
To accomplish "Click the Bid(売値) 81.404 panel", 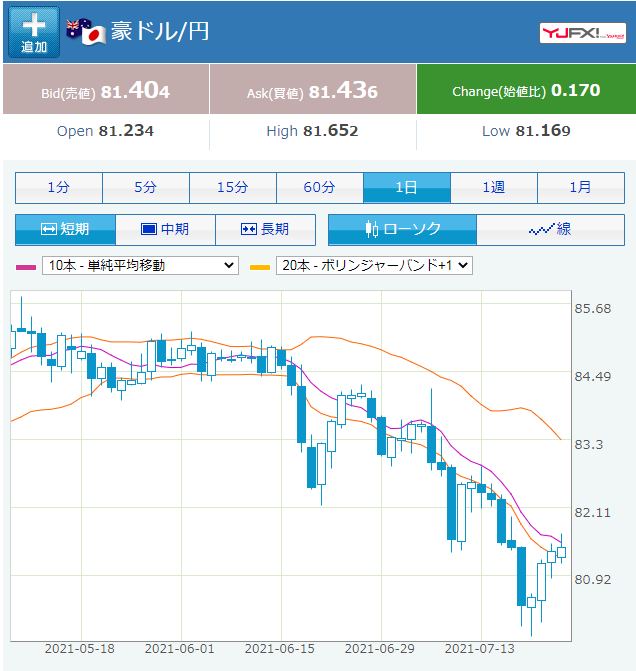I will pyautogui.click(x=106, y=89).
